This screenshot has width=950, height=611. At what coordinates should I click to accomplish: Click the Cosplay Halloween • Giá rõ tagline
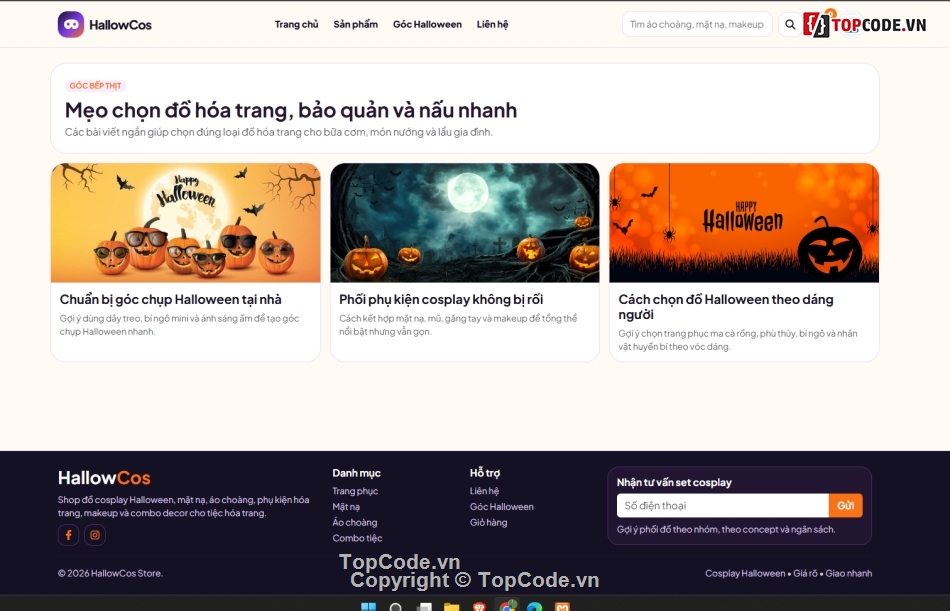point(789,573)
